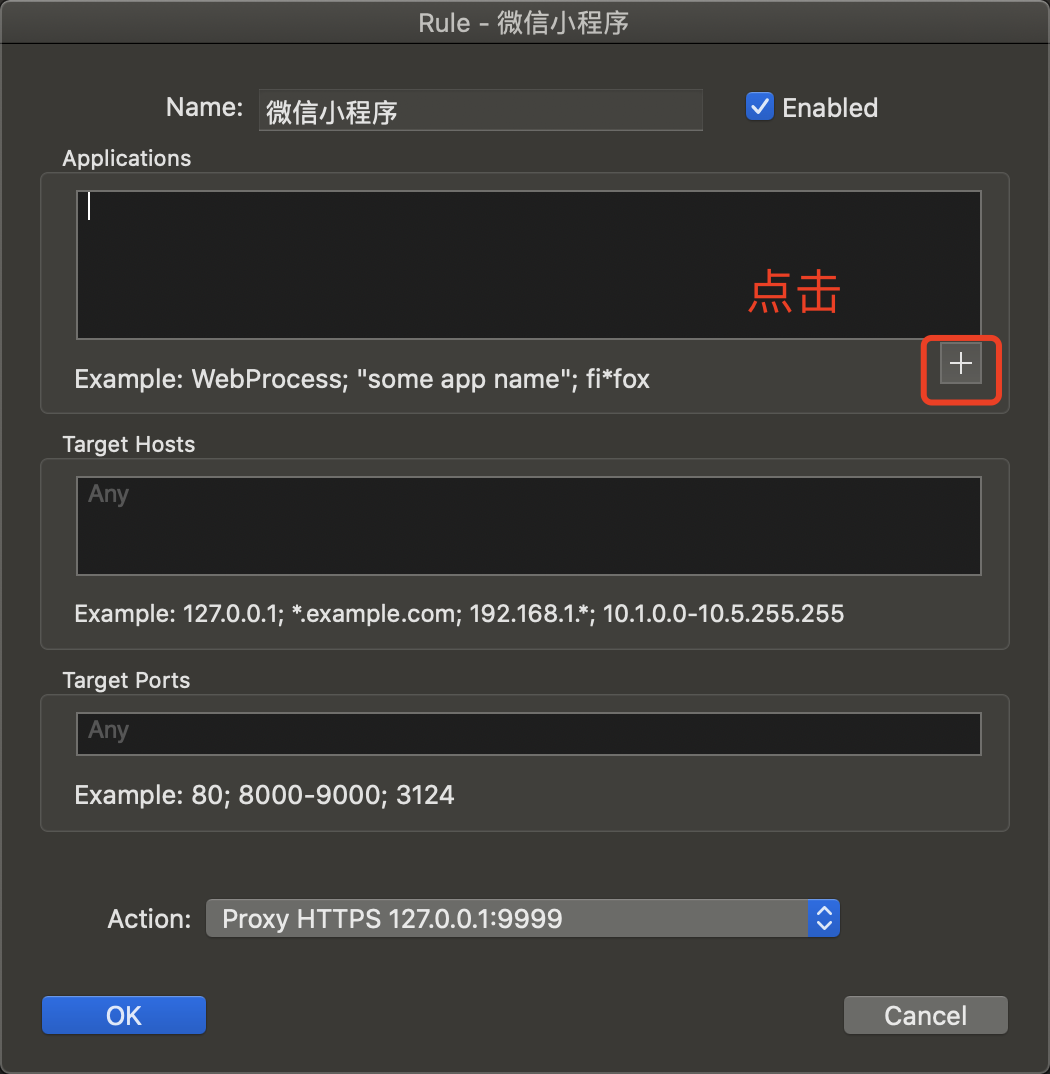
Task: Click the Target Hosts section heading
Action: 129,445
